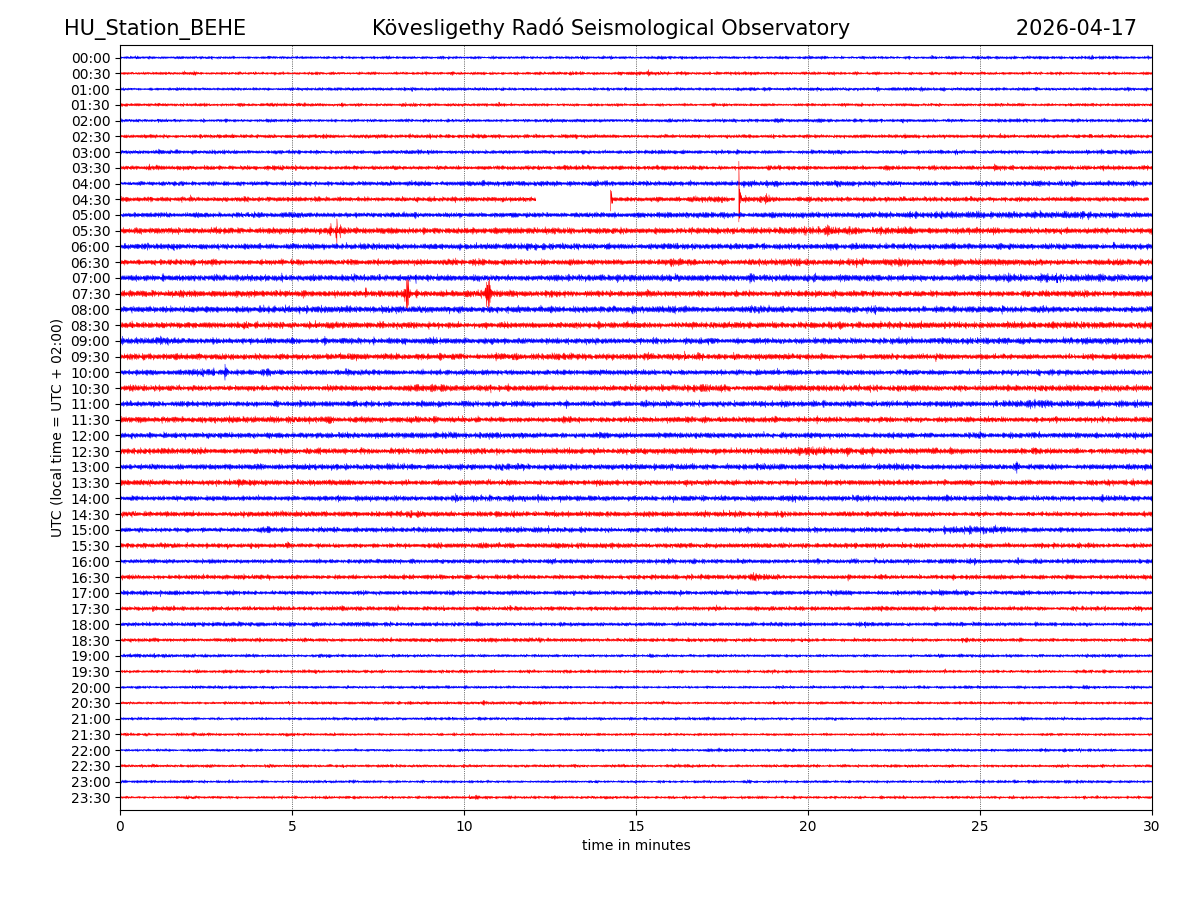Select the 00:00 time label on y-axis
The width and height of the screenshot is (1200, 900).
(90, 58)
